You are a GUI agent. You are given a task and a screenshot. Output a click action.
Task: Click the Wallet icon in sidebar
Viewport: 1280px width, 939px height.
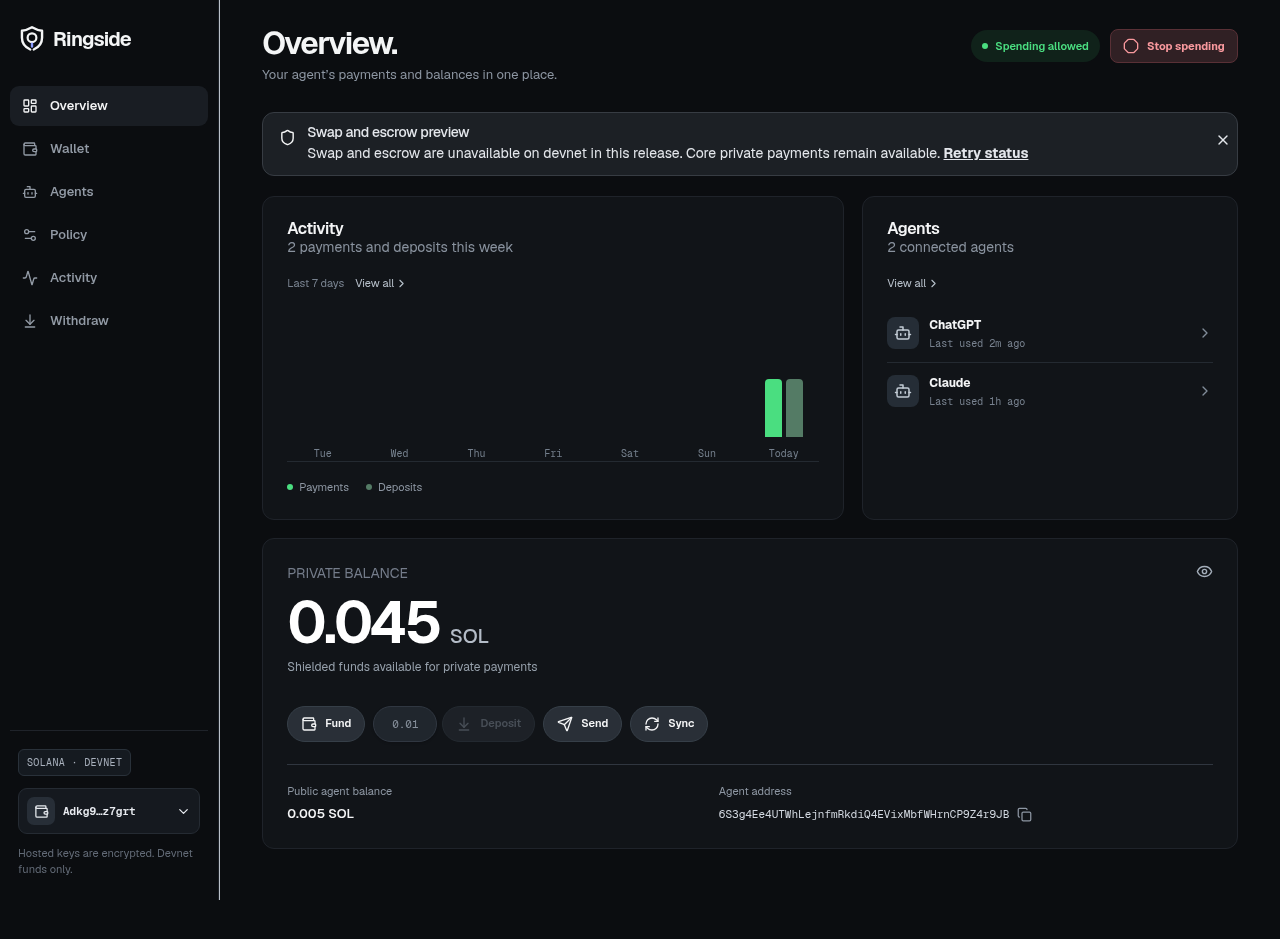pos(30,149)
